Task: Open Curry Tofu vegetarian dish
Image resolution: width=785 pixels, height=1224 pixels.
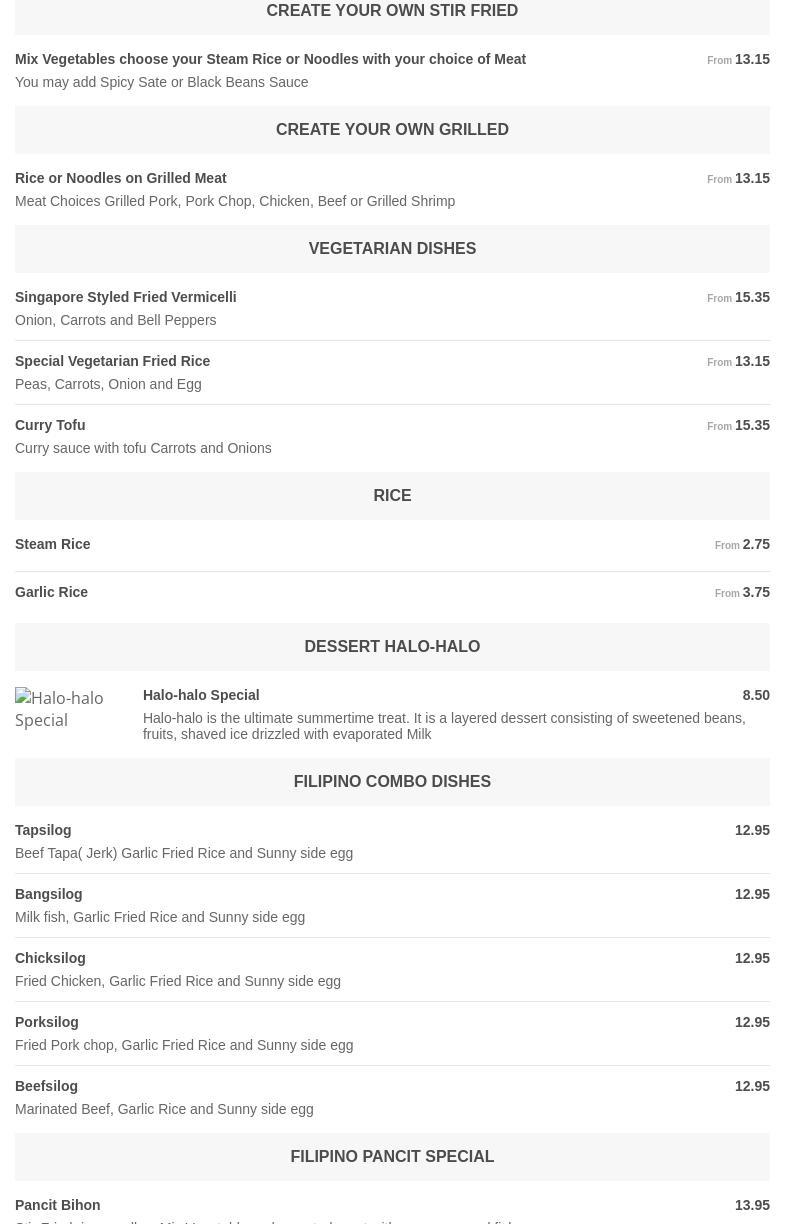Action: (50, 425)
